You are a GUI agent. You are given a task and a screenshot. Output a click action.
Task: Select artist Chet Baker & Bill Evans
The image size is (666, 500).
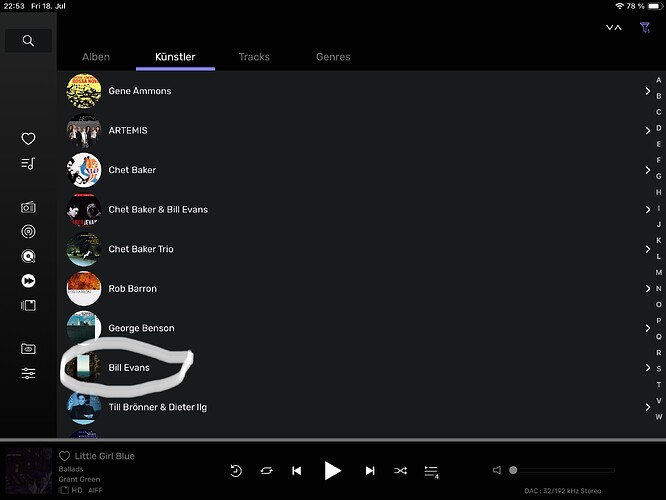pyautogui.click(x=158, y=209)
